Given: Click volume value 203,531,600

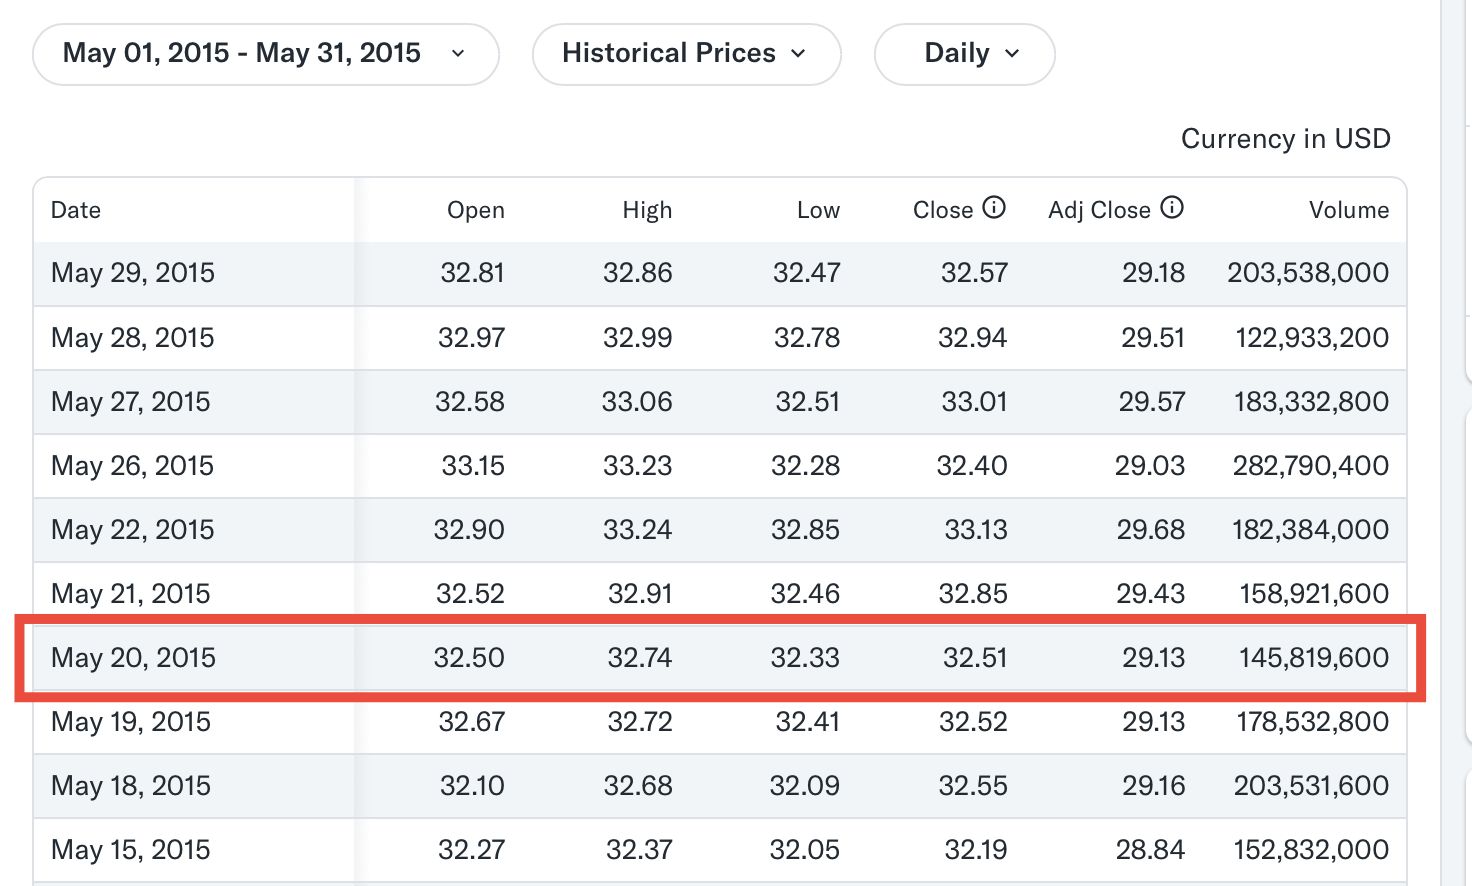Looking at the screenshot, I should tap(1311, 786).
